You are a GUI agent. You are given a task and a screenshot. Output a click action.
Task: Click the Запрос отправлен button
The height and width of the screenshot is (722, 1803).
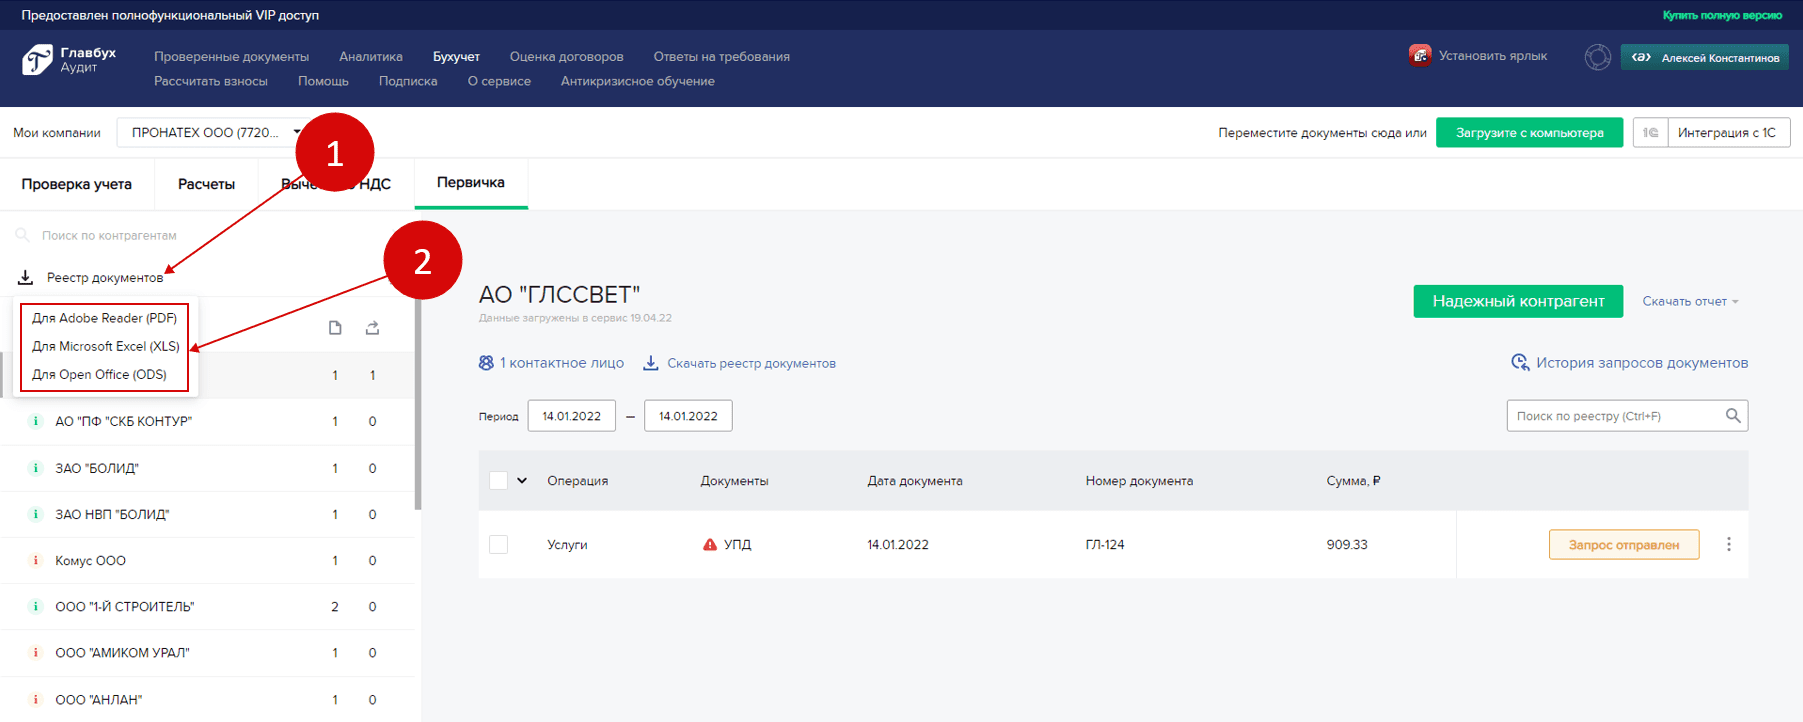1624,544
